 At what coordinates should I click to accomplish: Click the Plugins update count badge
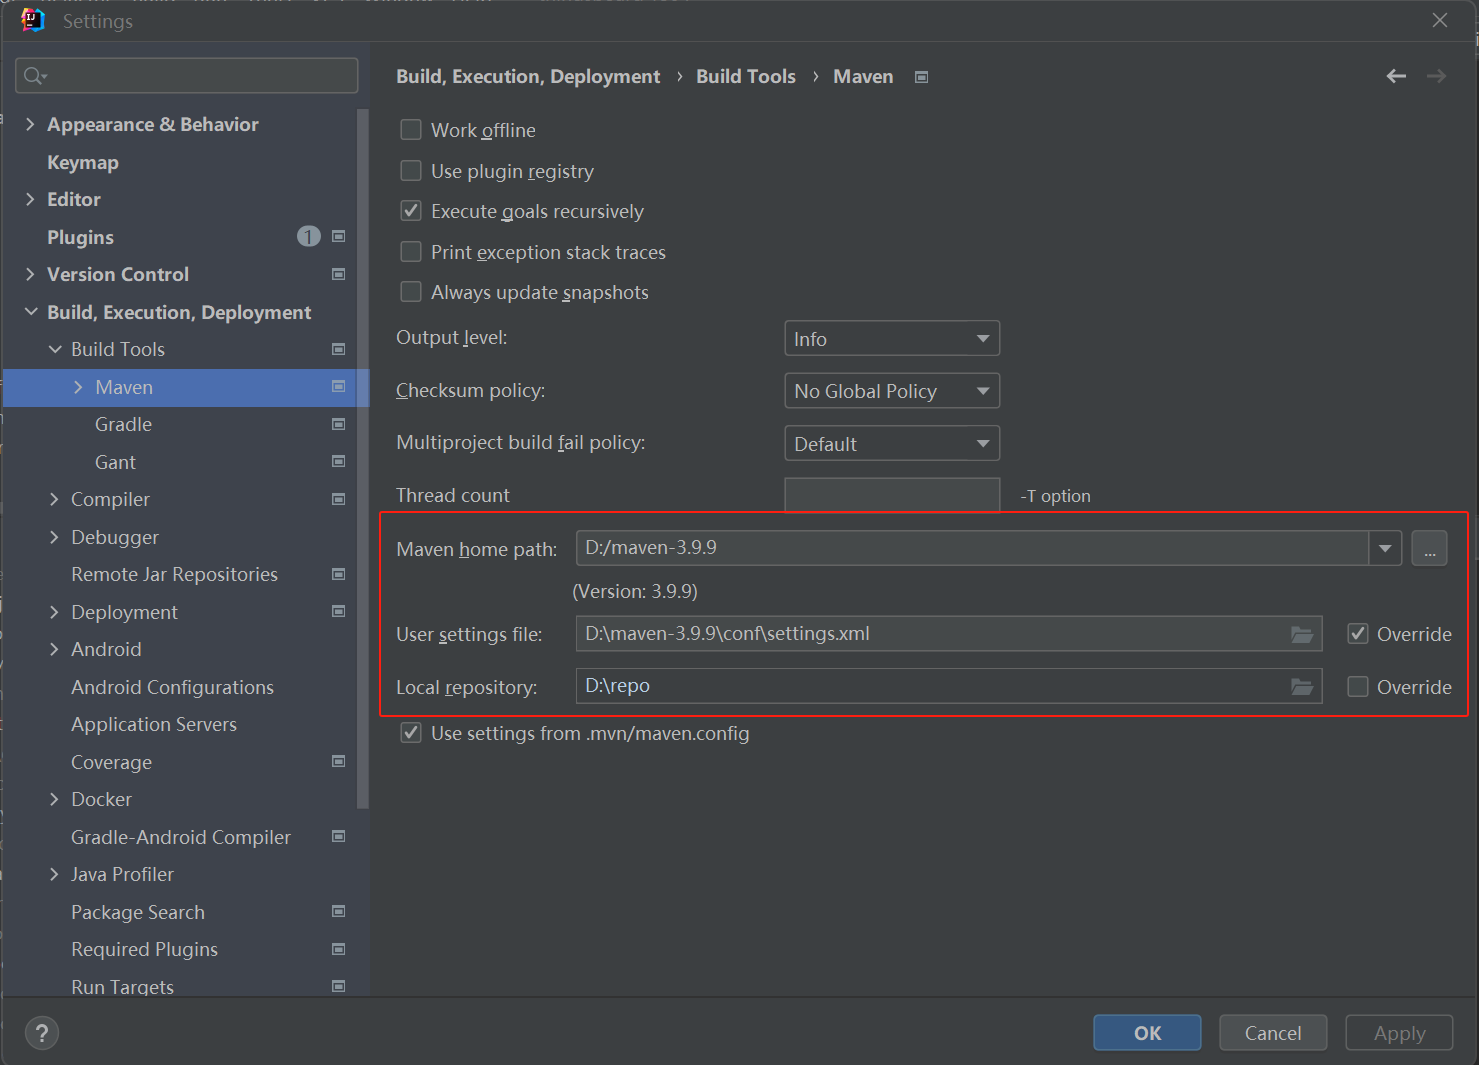pyautogui.click(x=308, y=236)
